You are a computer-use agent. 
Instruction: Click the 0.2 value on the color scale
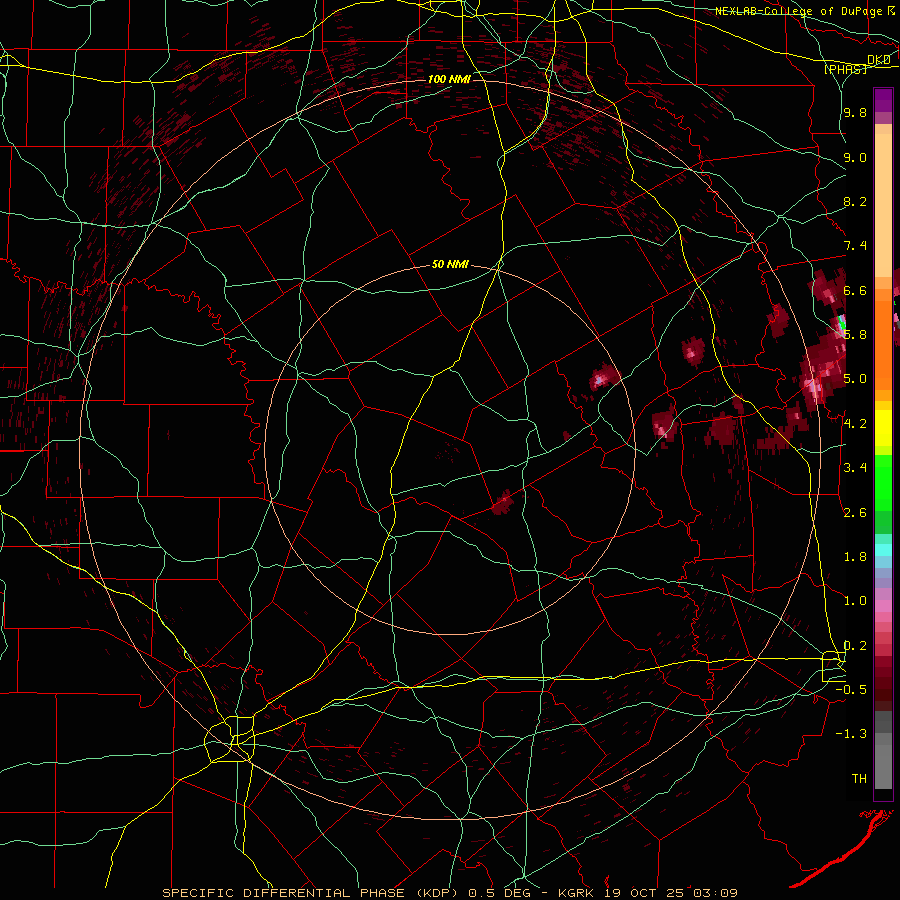point(855,646)
